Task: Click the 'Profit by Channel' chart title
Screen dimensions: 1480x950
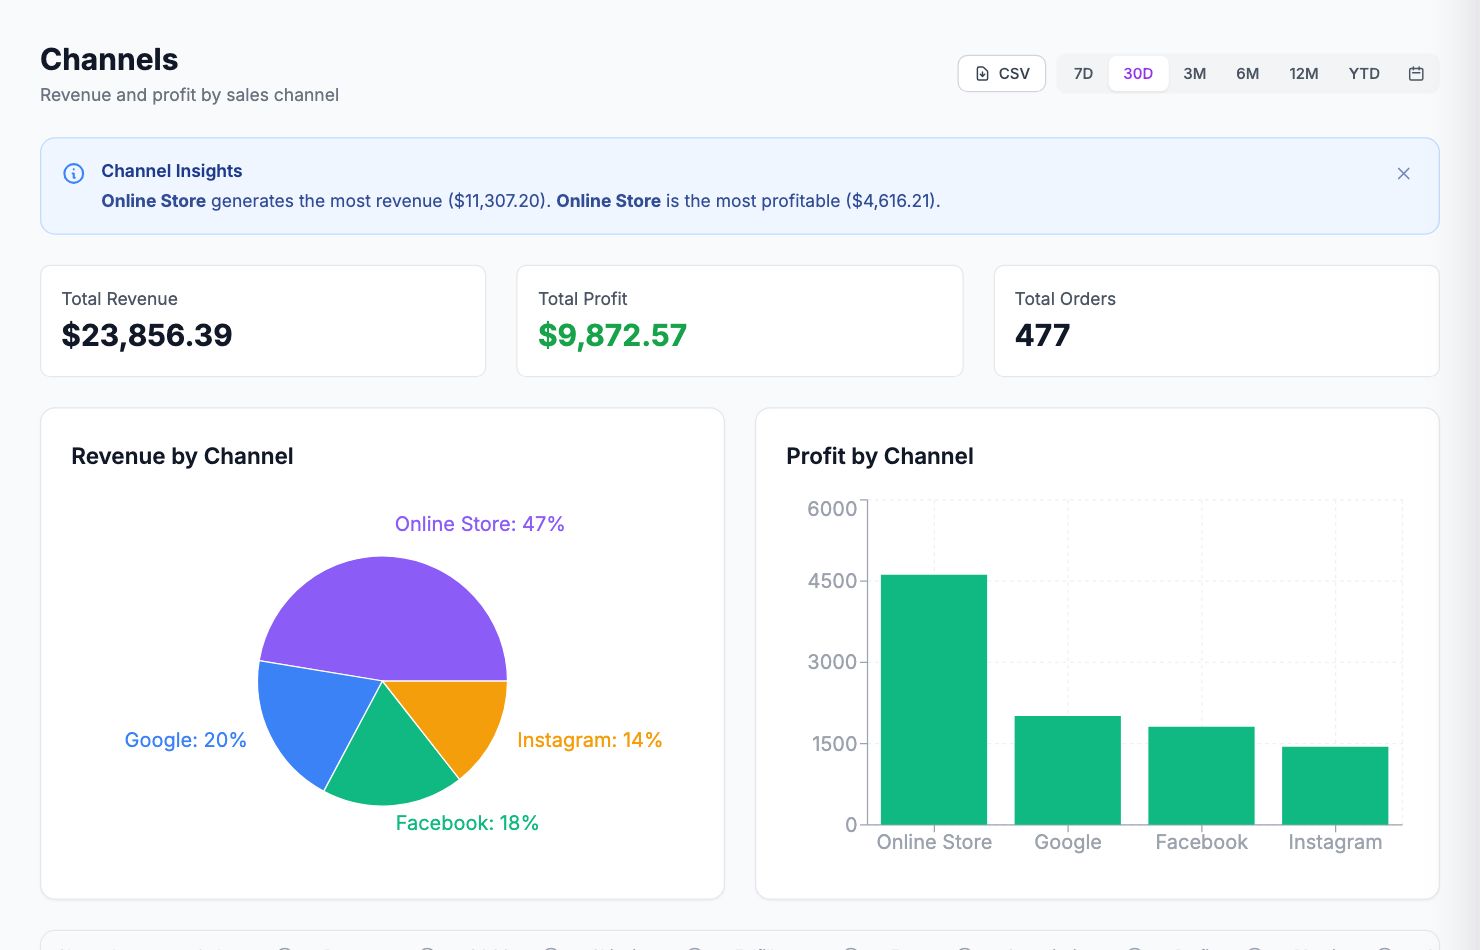Action: click(880, 456)
